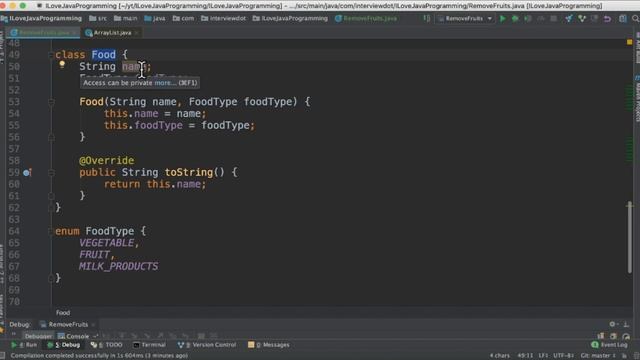Image resolution: width=640 pixels, height=360 pixels.
Task: Open the TODO tool window
Action: (107, 345)
